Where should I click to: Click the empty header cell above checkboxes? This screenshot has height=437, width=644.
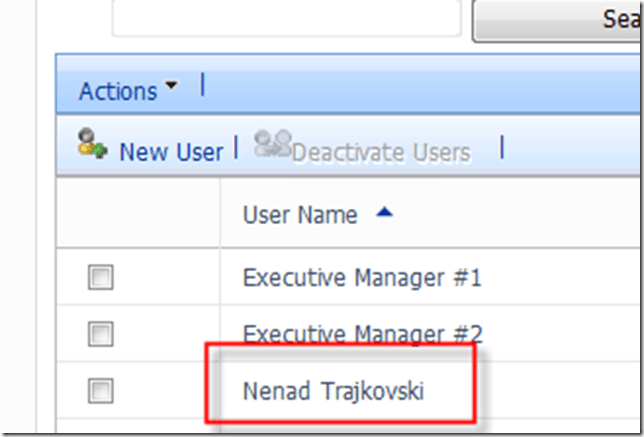pos(138,214)
